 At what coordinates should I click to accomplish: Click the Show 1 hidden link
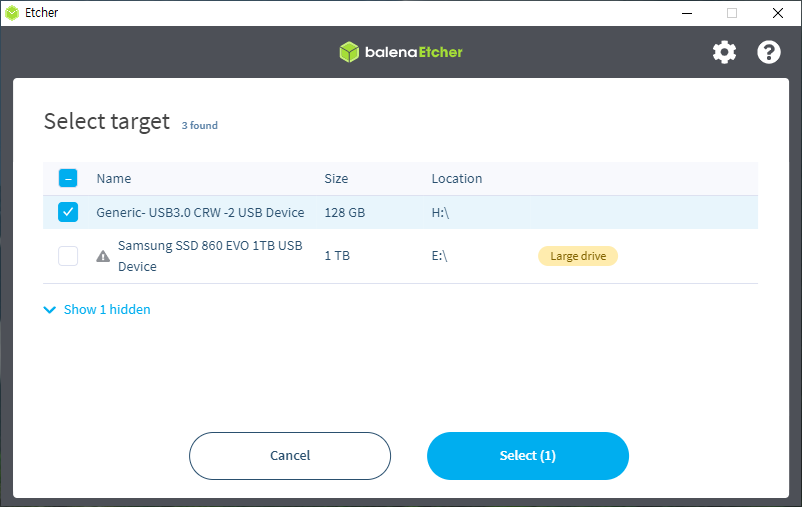pos(107,310)
